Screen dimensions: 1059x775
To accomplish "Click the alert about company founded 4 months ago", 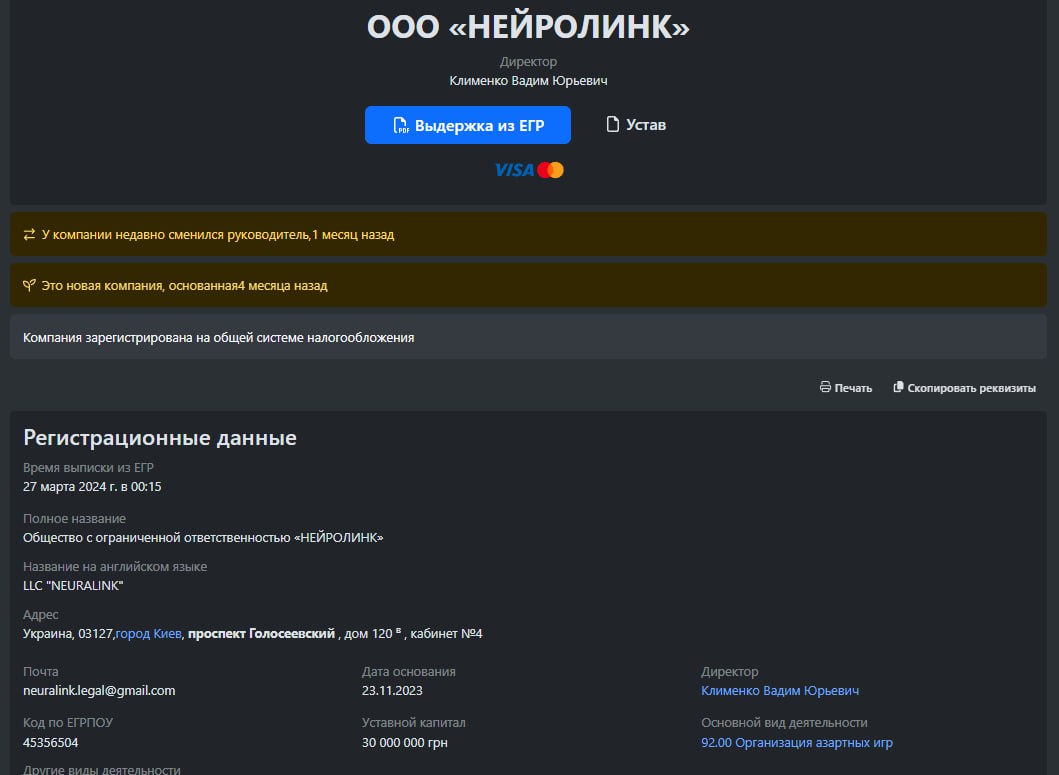I will tap(528, 285).
